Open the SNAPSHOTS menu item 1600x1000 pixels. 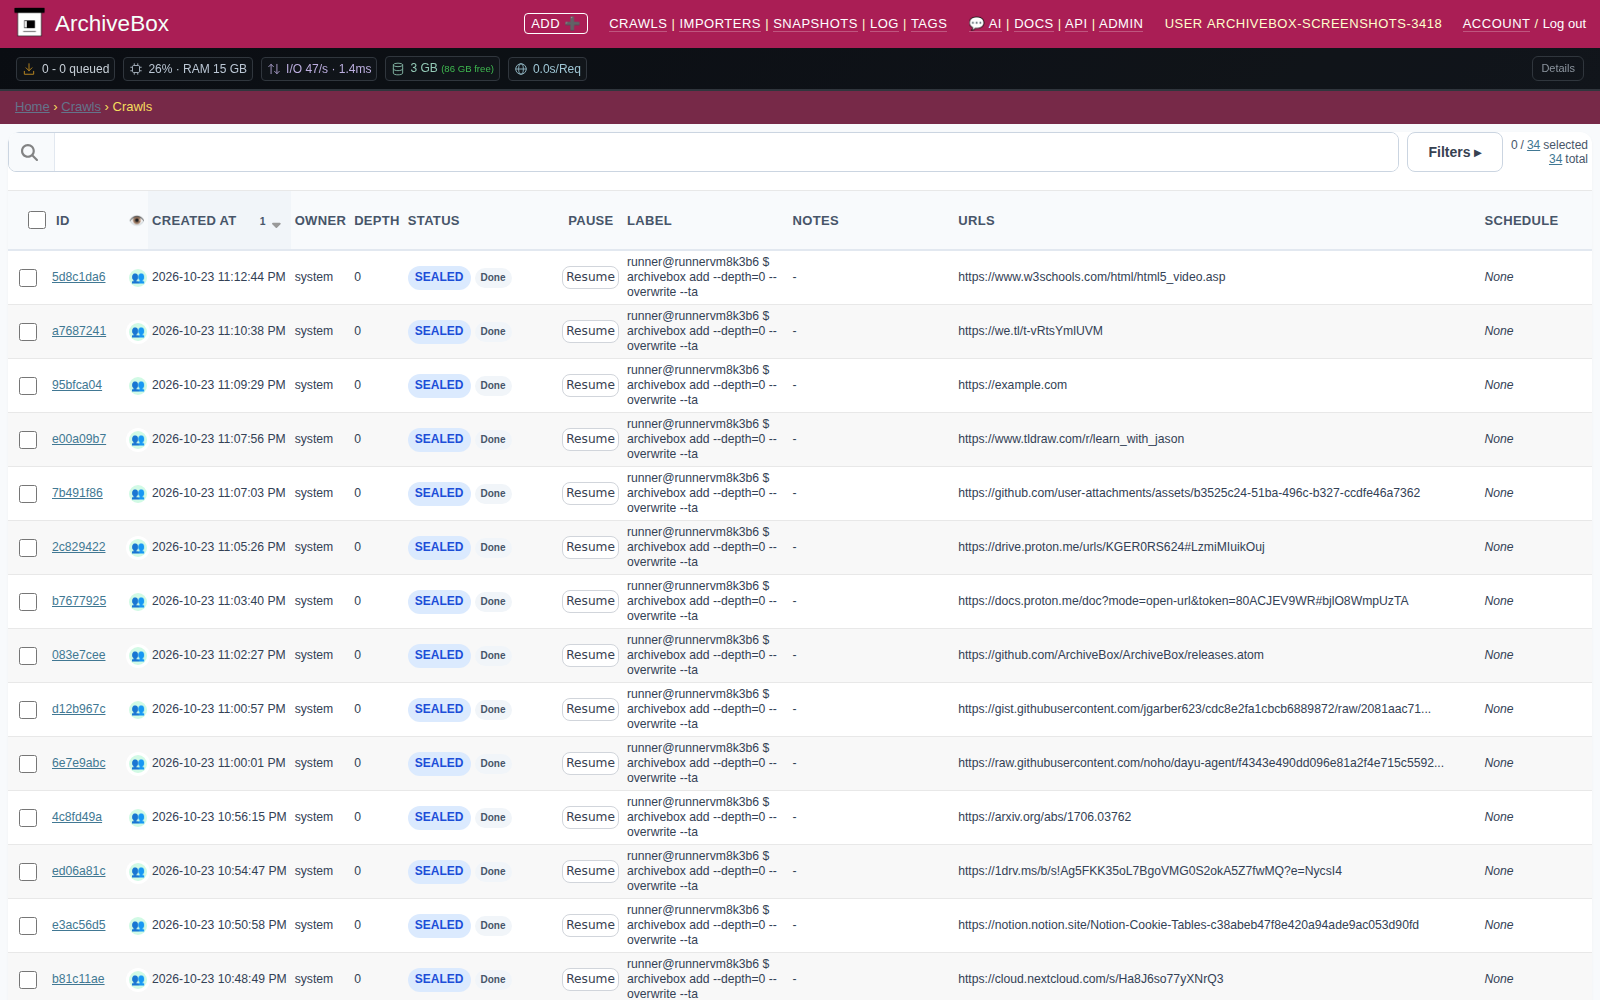pos(815,24)
